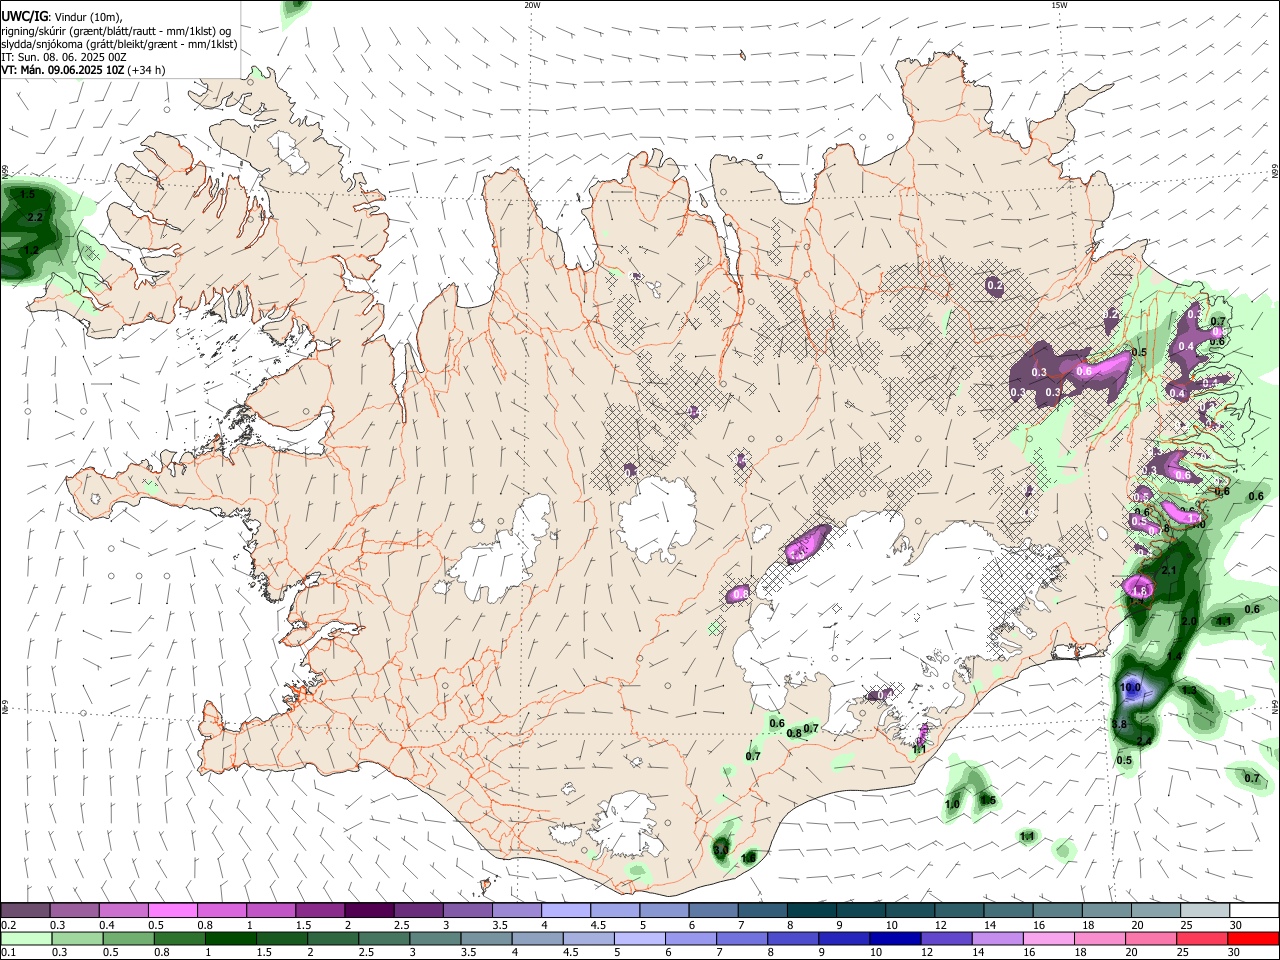Image resolution: width=1280 pixels, height=960 pixels.
Task: Click the 1.0 rain value south of Vatnajökull
Action: pyautogui.click(x=952, y=804)
